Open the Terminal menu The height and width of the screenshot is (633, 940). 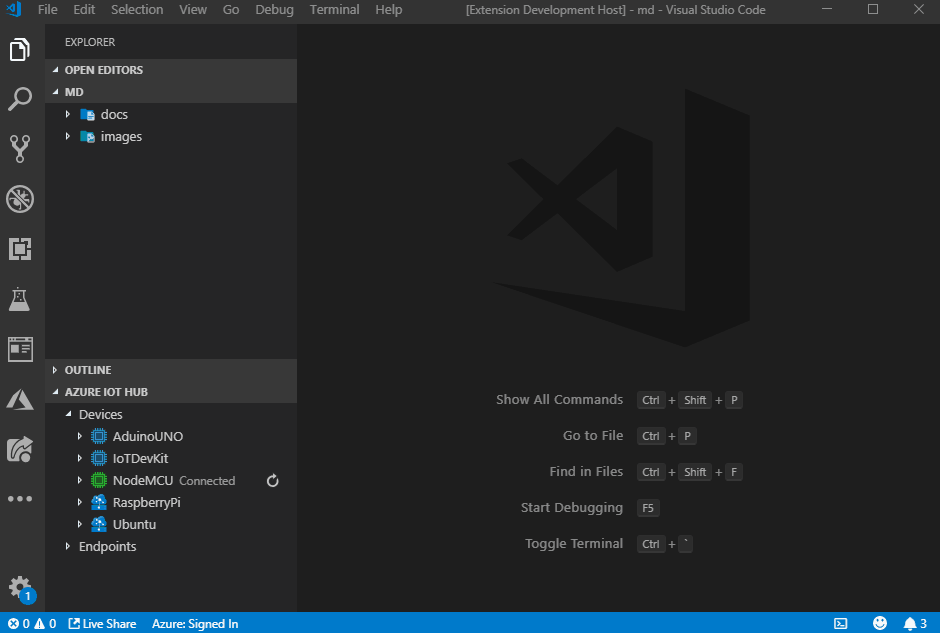(335, 10)
